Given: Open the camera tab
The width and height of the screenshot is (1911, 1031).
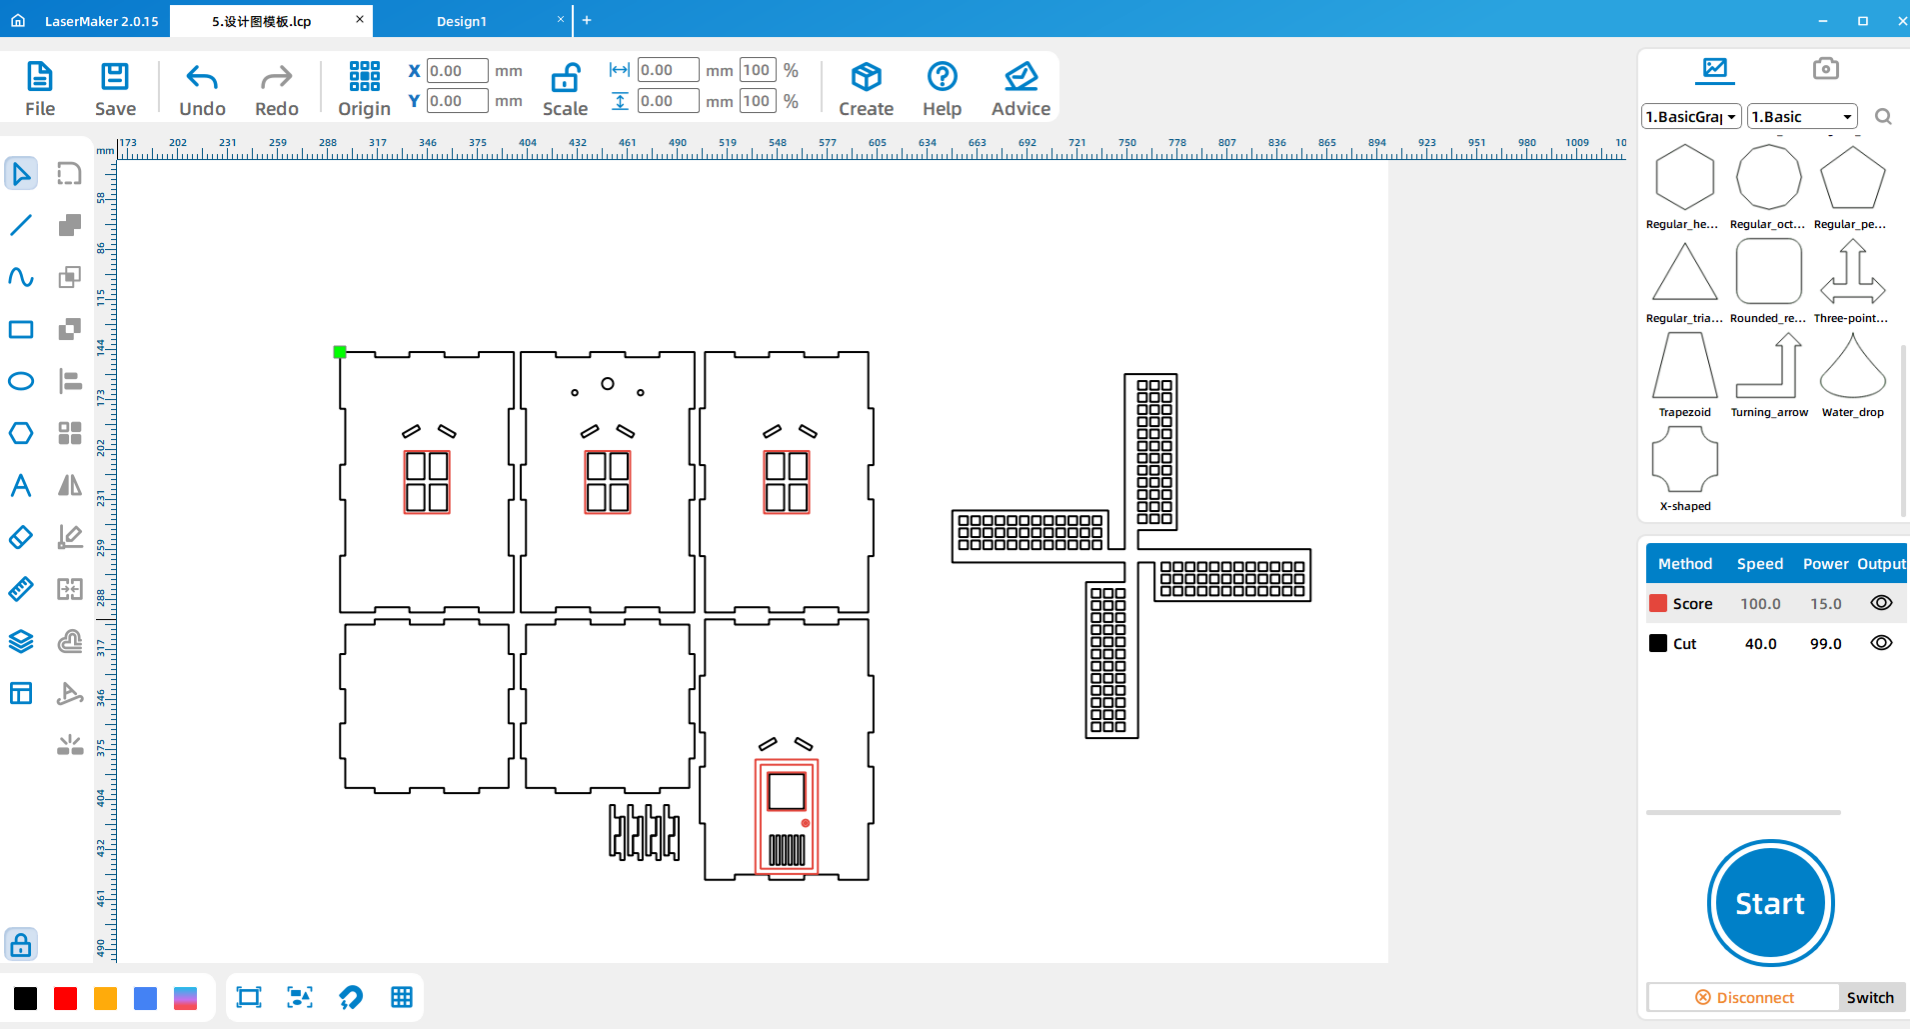Looking at the screenshot, I should click(1825, 68).
